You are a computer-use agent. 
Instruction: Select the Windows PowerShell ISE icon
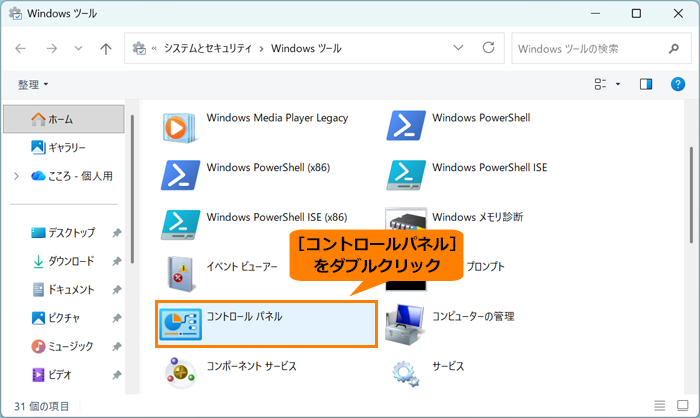pyautogui.click(x=401, y=174)
